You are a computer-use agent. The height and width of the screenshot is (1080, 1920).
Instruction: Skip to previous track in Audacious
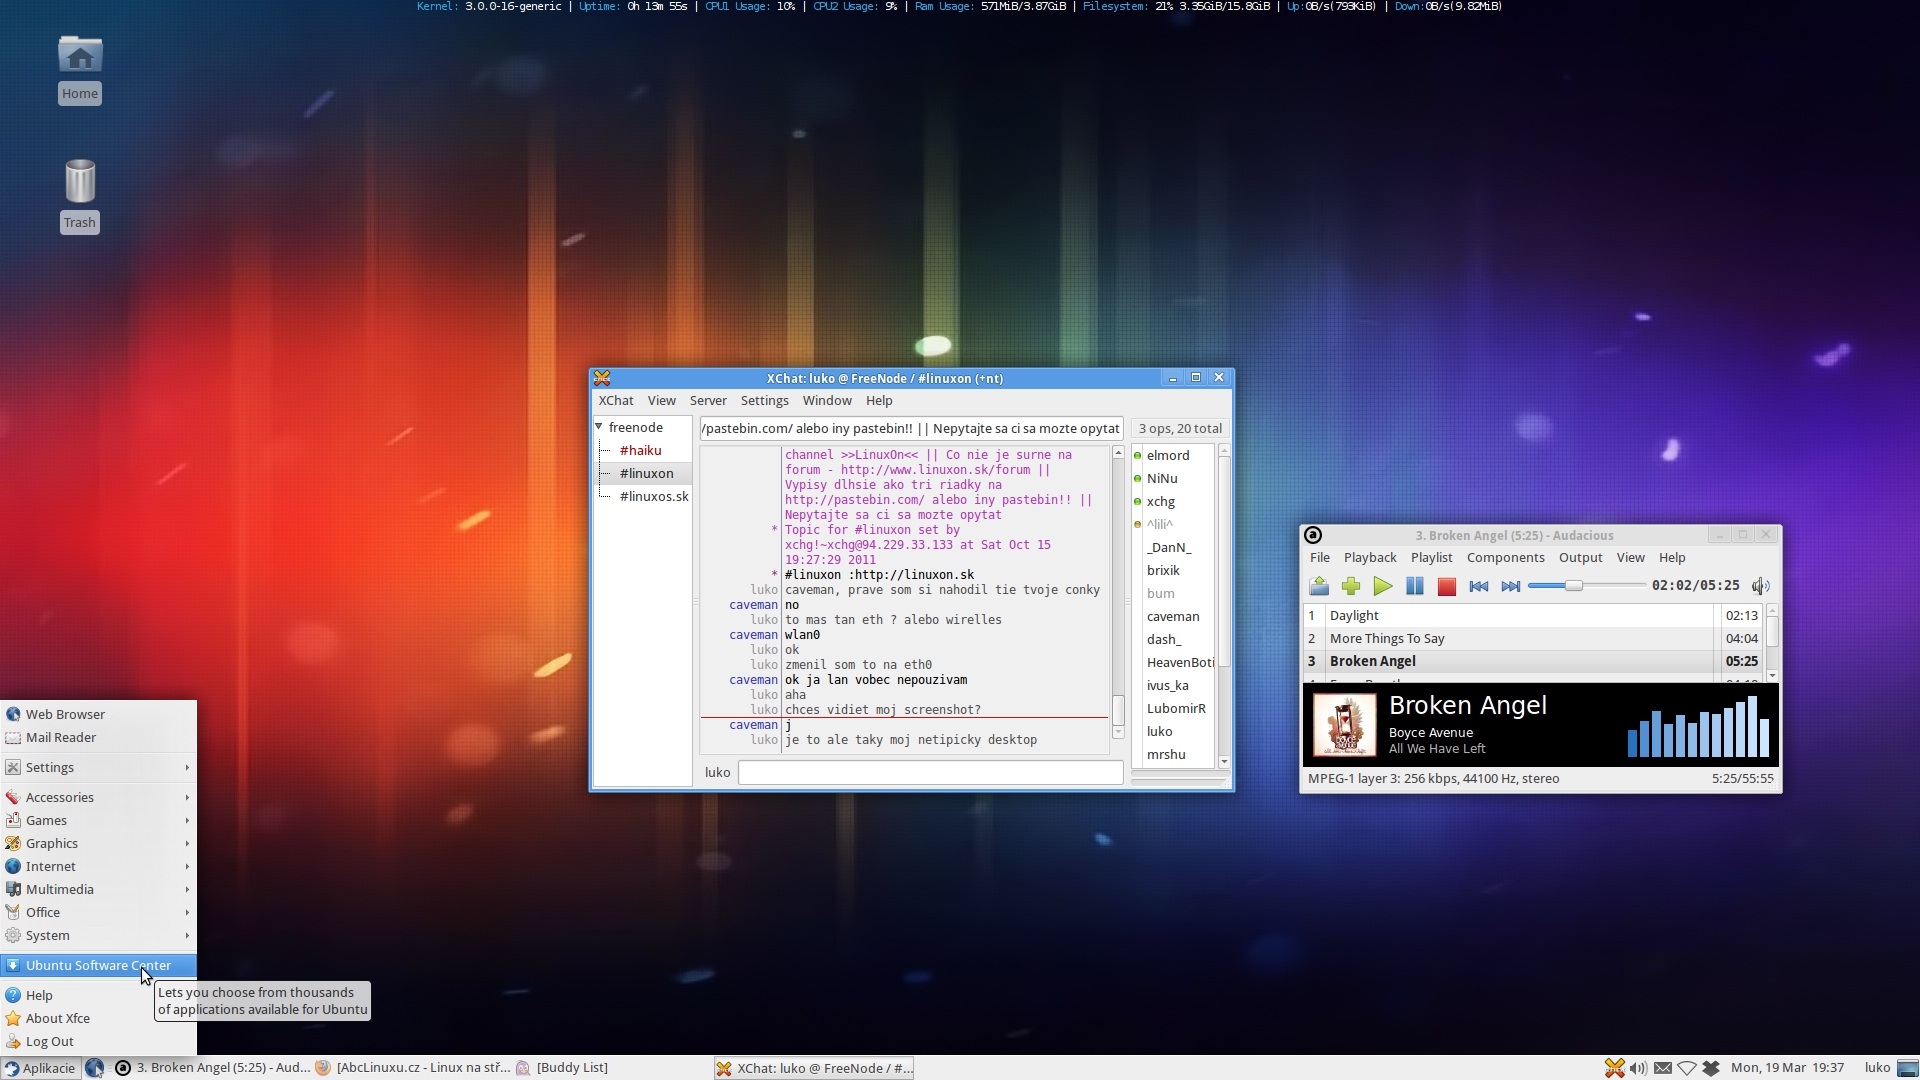point(1479,586)
